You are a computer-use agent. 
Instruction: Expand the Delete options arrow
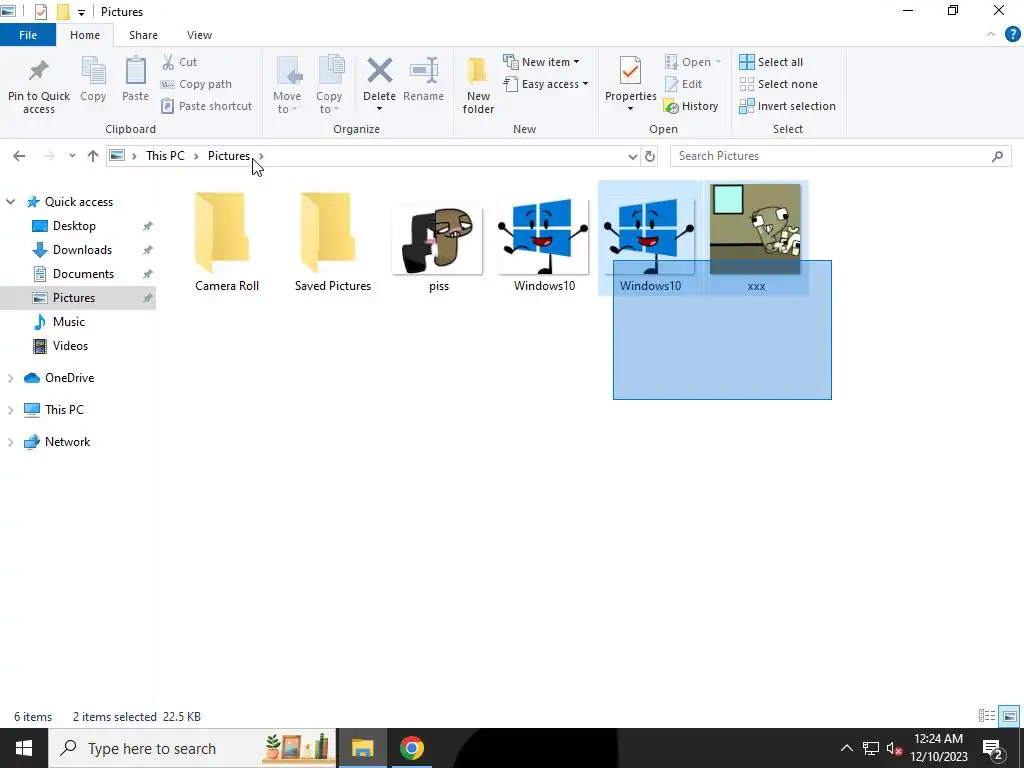coord(379,108)
